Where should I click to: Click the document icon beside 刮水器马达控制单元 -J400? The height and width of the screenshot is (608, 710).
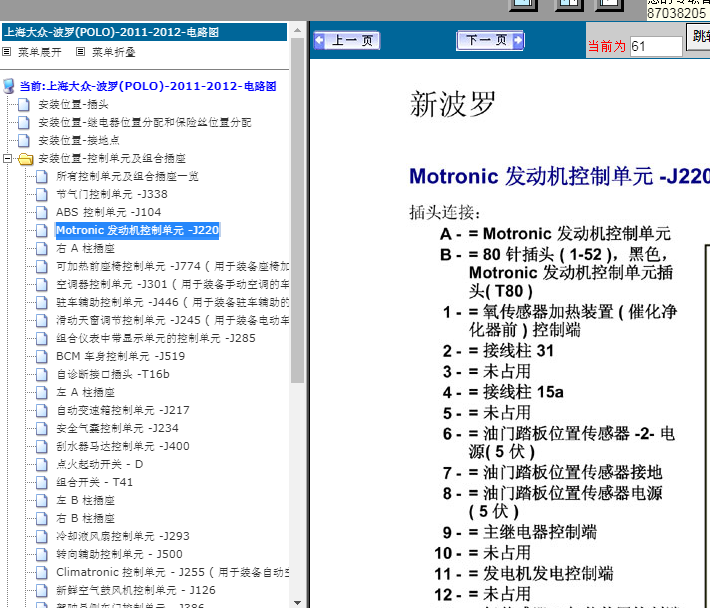click(42, 446)
